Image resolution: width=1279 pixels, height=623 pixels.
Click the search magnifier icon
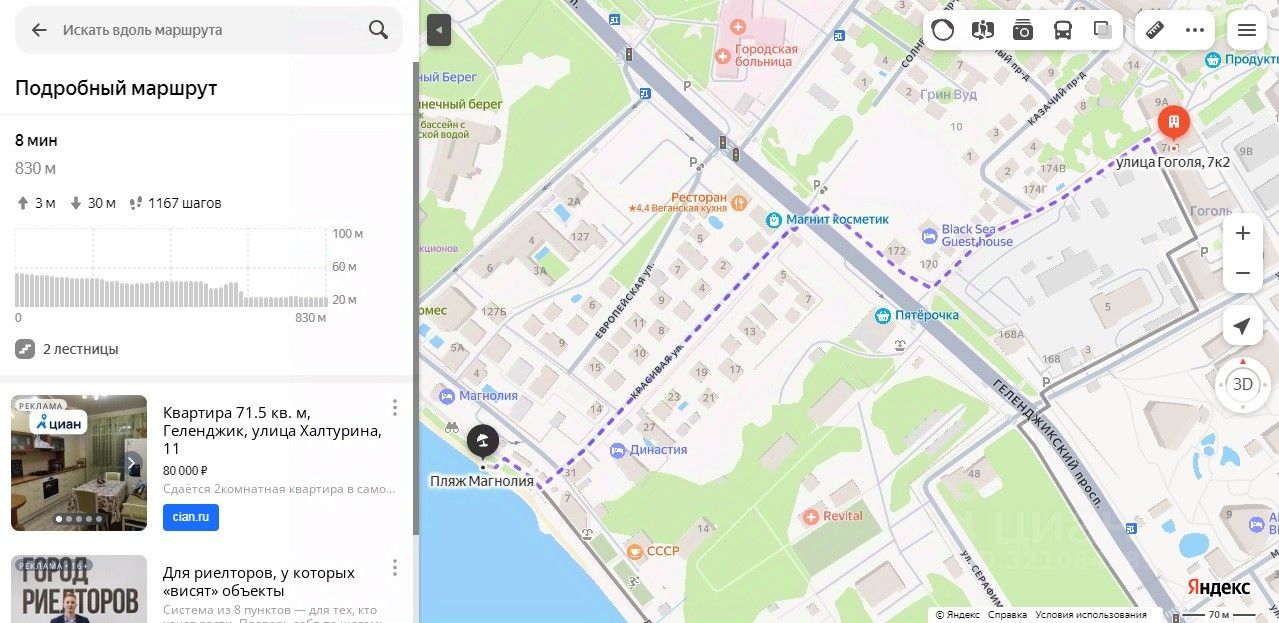(378, 30)
